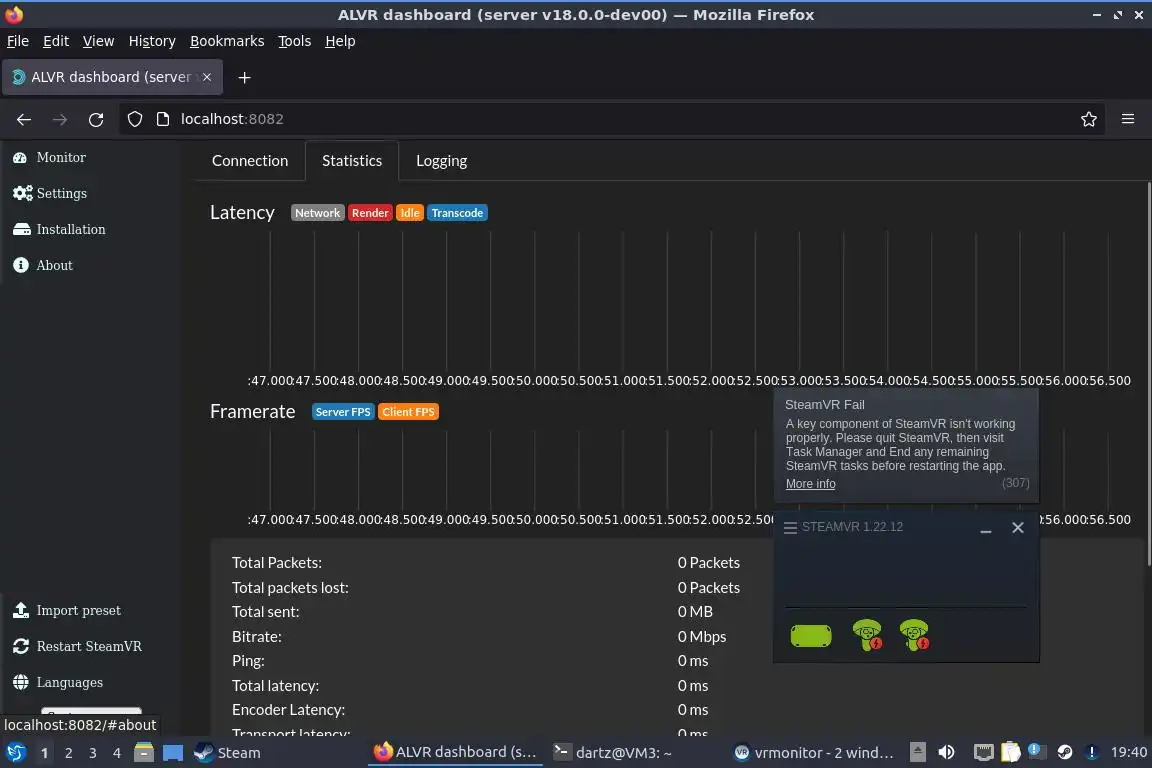Toggle the Network latency series
This screenshot has width=1152, height=768.
[317, 213]
